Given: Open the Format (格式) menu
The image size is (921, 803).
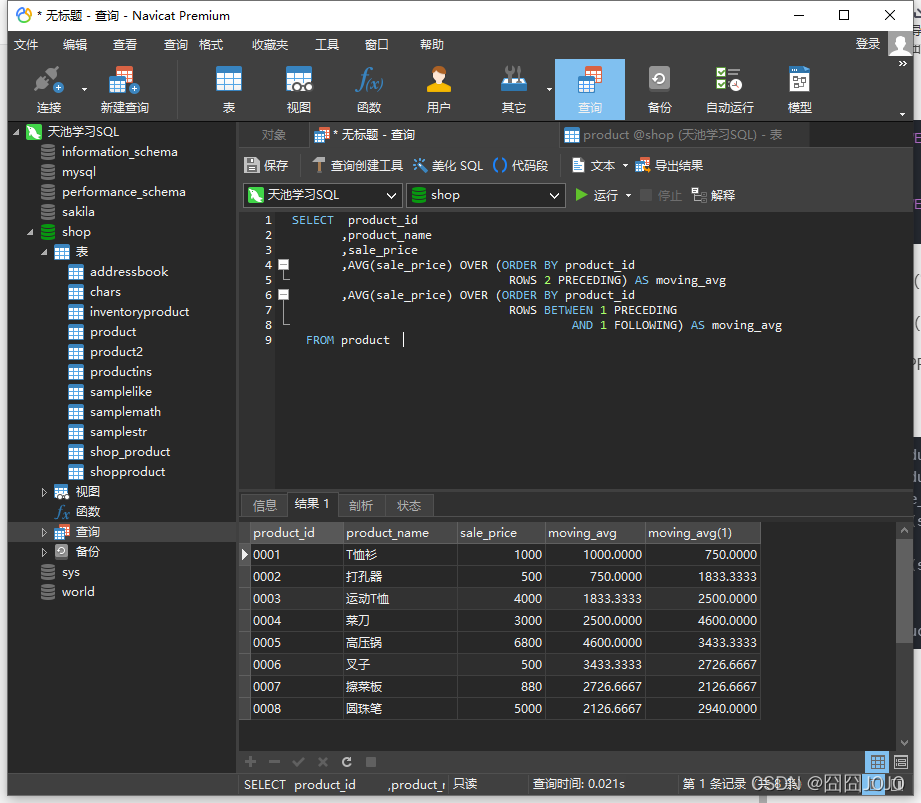Looking at the screenshot, I should pyautogui.click(x=211, y=45).
